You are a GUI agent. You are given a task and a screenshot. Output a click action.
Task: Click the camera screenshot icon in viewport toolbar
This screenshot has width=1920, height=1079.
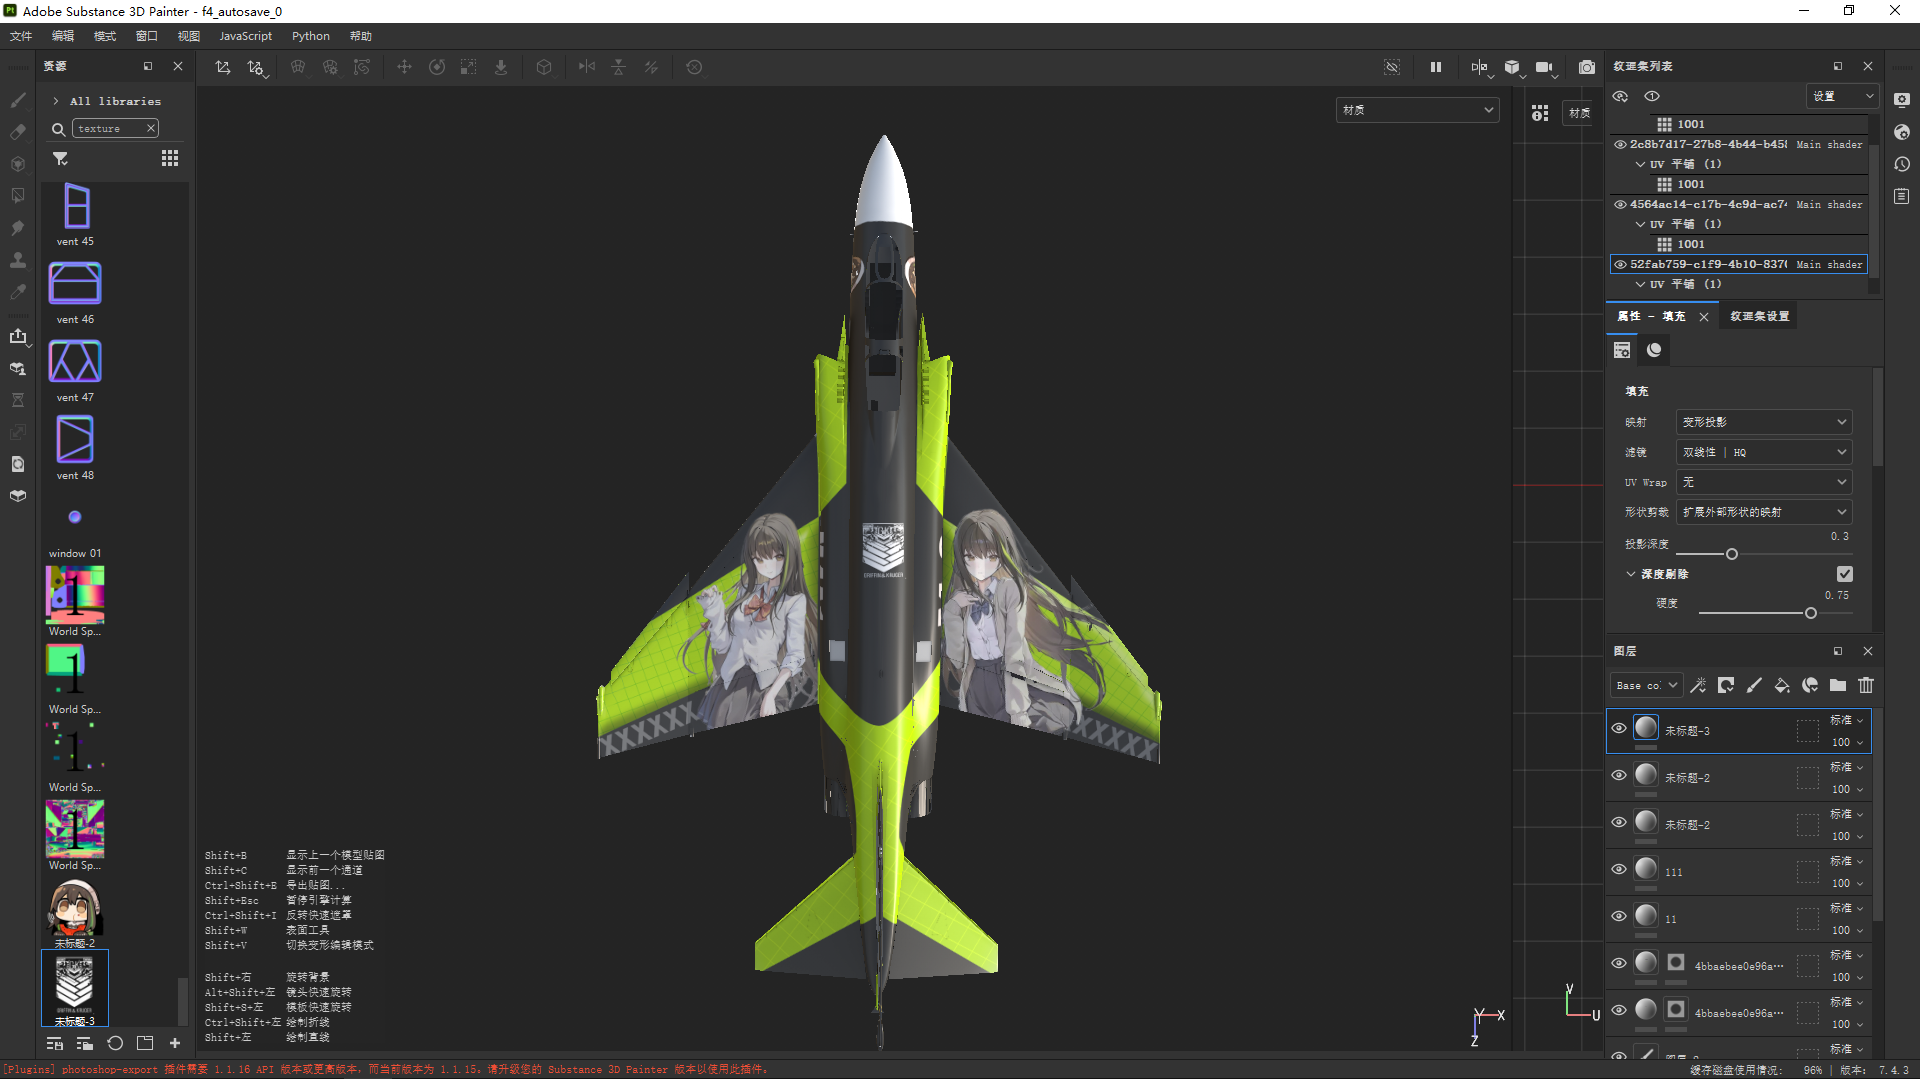[1587, 67]
